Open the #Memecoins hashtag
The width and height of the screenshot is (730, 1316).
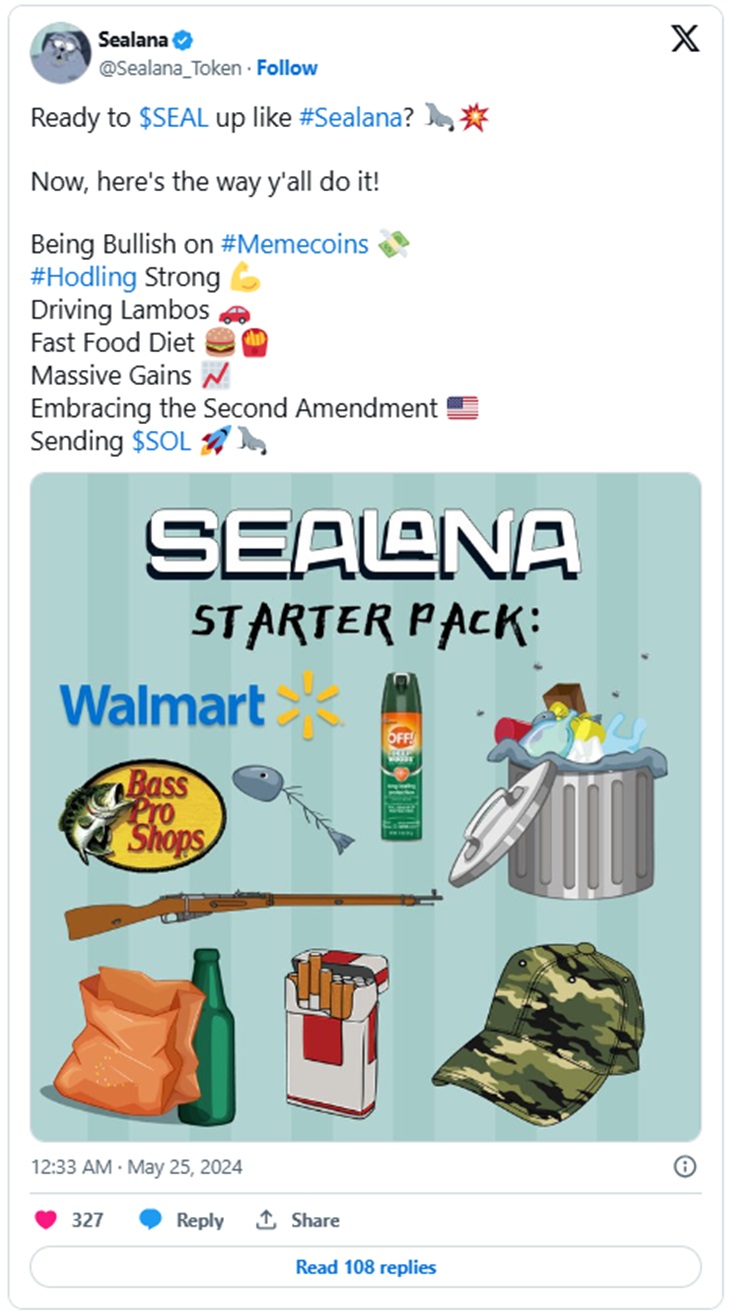pyautogui.click(x=295, y=244)
